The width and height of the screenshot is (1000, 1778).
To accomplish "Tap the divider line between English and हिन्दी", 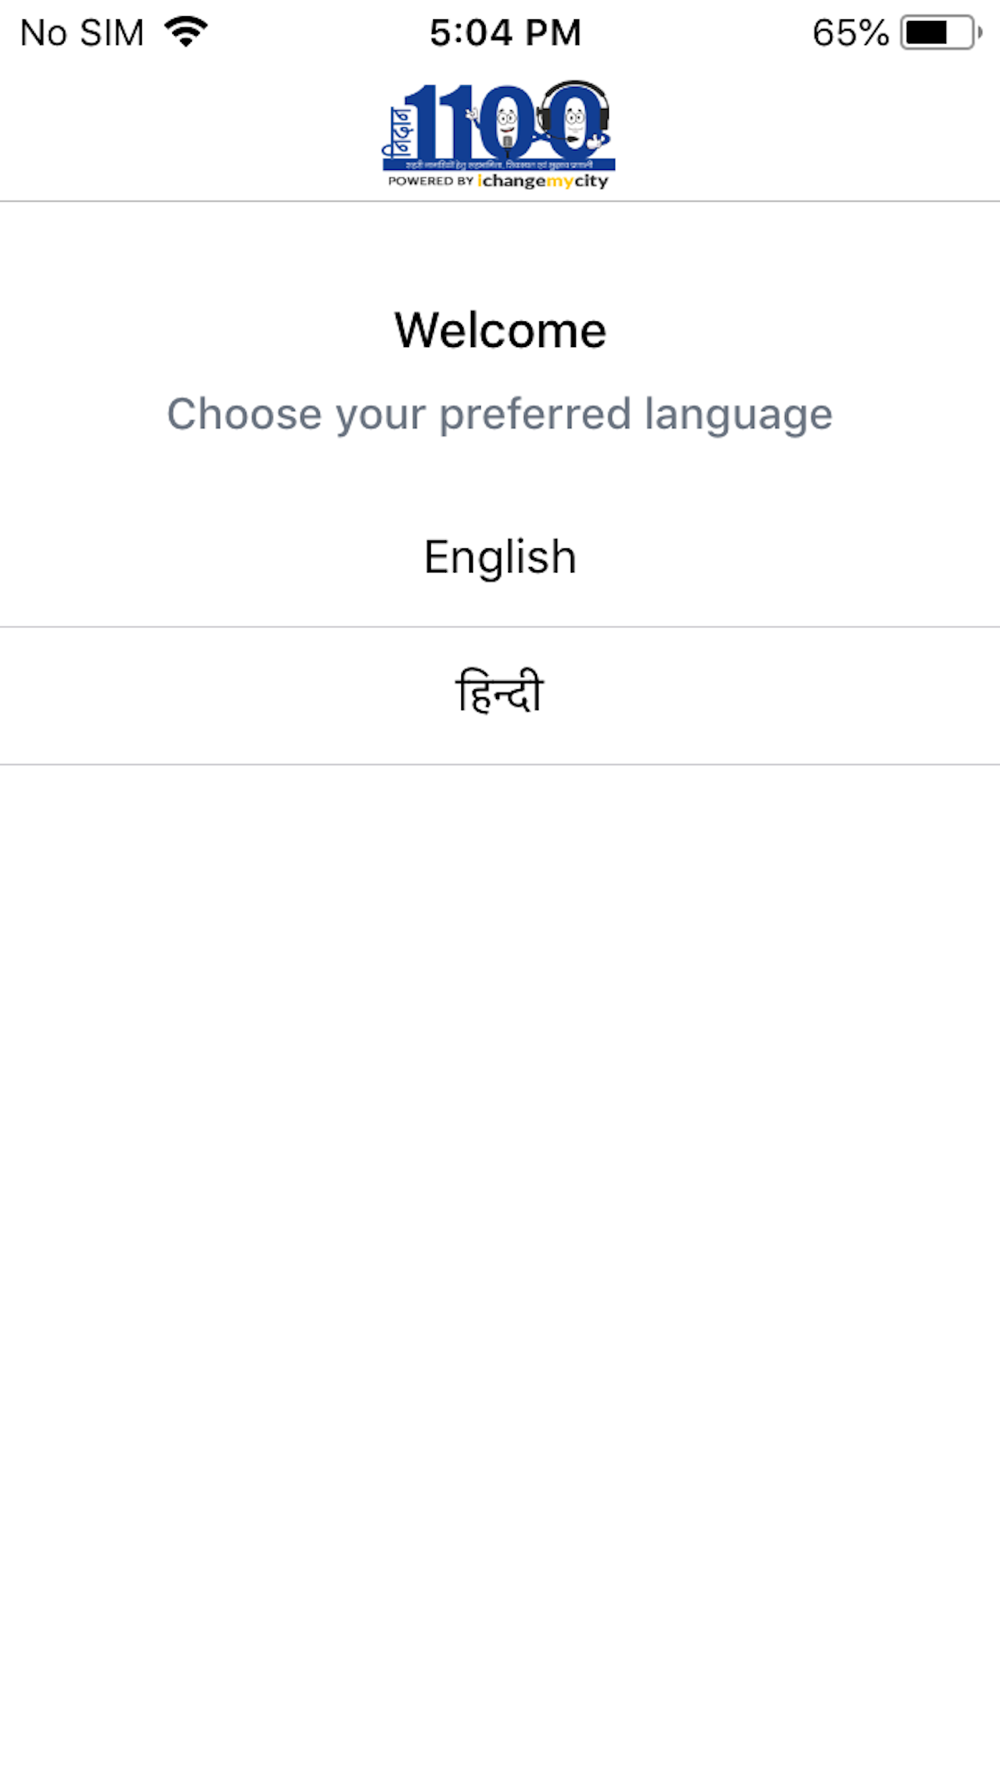I will point(500,627).
